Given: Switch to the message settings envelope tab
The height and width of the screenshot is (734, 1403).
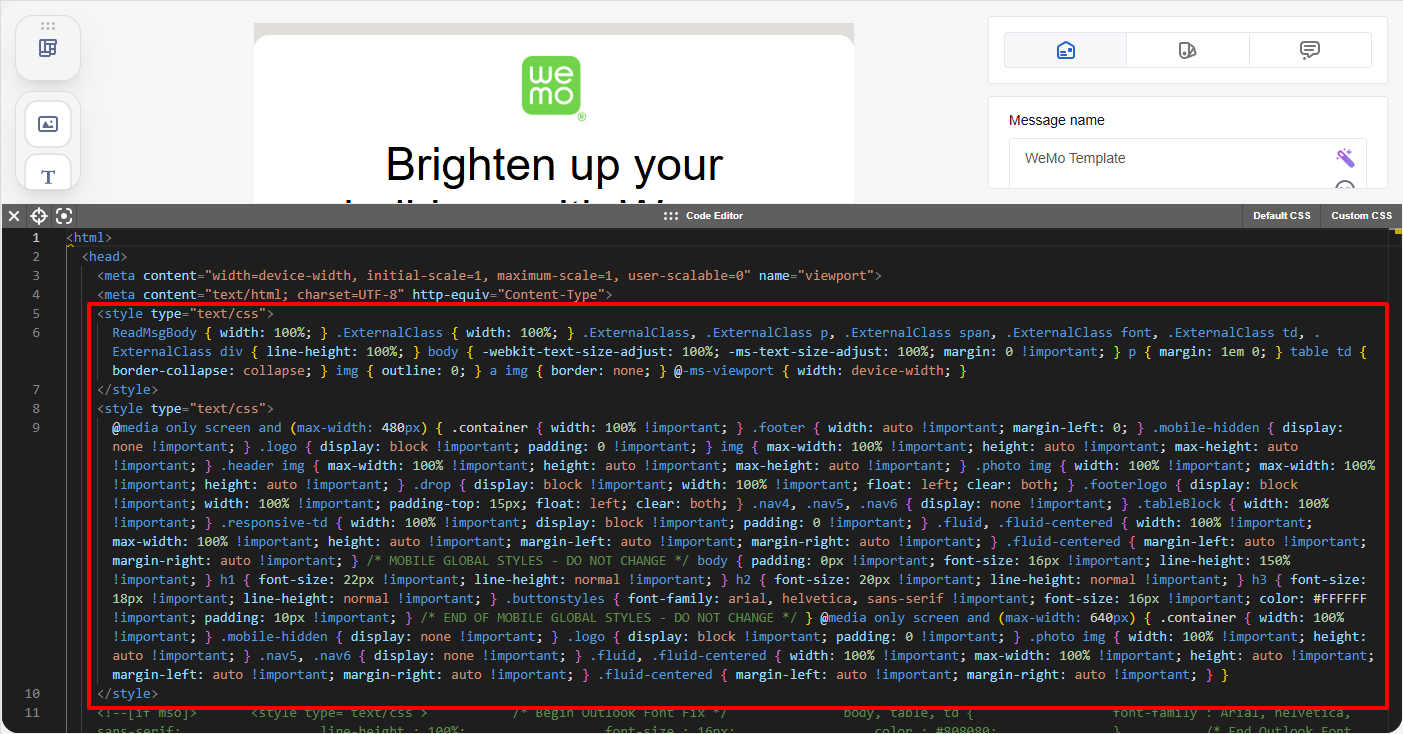Looking at the screenshot, I should [1066, 50].
